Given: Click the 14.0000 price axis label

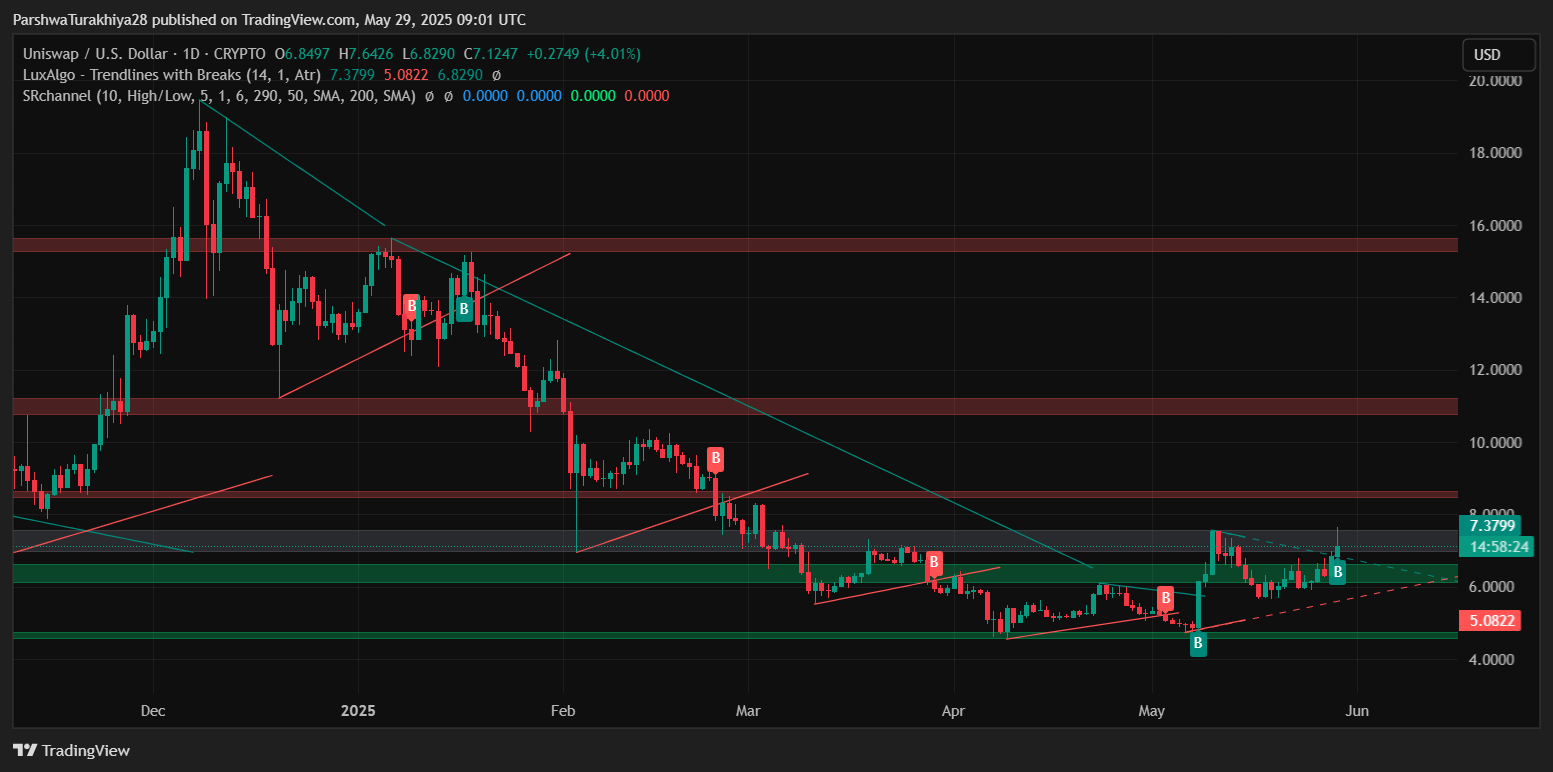Looking at the screenshot, I should (x=1494, y=298).
